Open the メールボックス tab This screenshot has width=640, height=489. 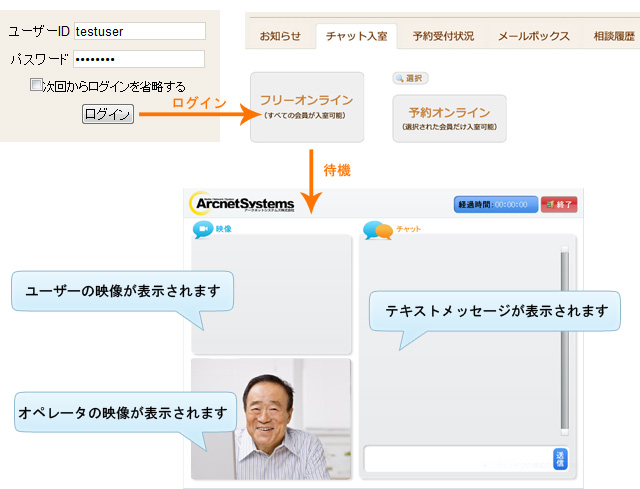click(534, 36)
